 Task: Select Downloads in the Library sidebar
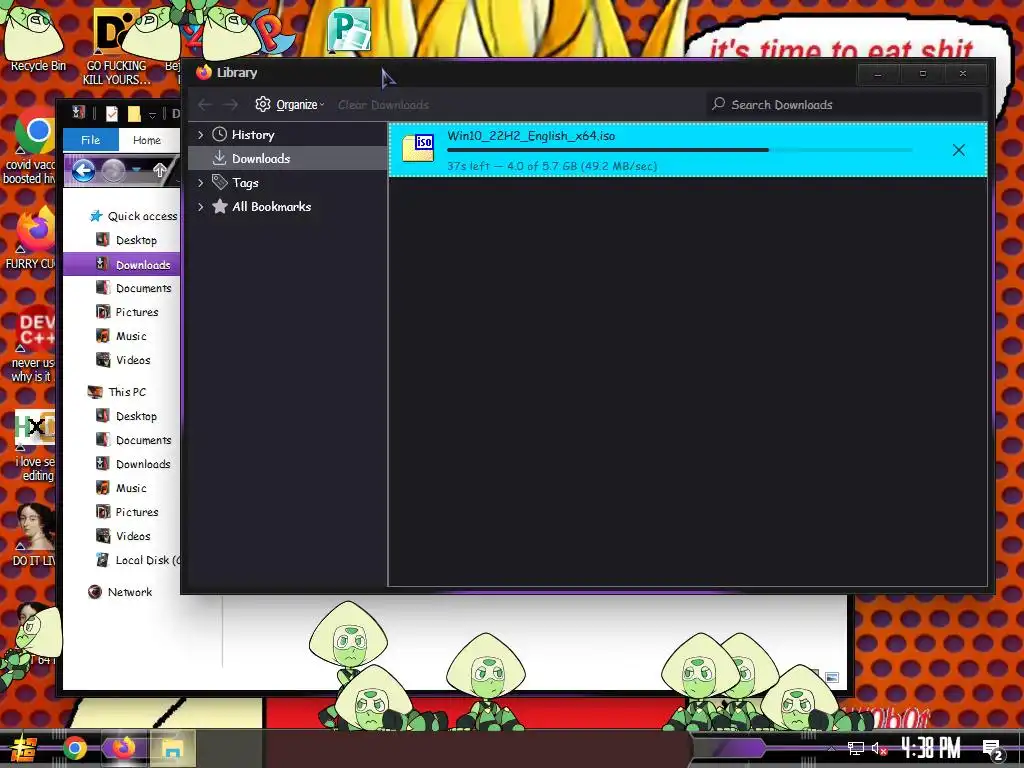point(261,158)
